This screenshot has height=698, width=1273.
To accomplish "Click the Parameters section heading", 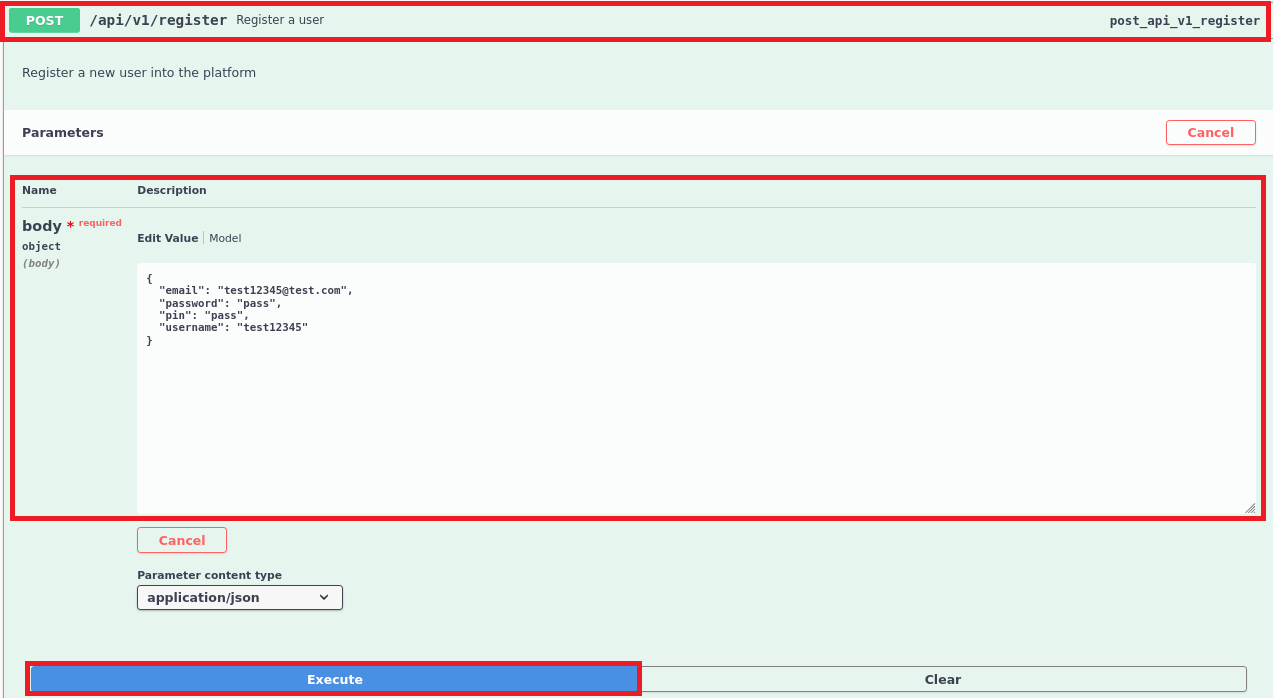I will tap(63, 133).
